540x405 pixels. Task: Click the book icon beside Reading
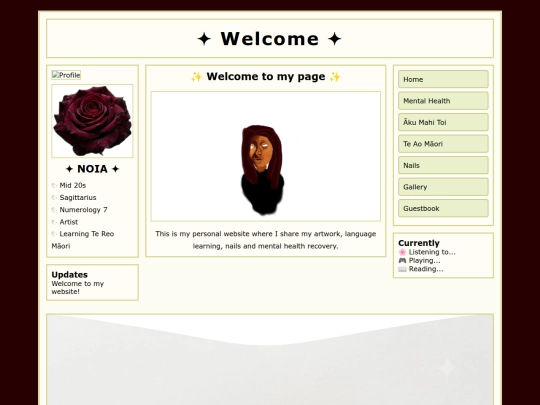coord(402,269)
